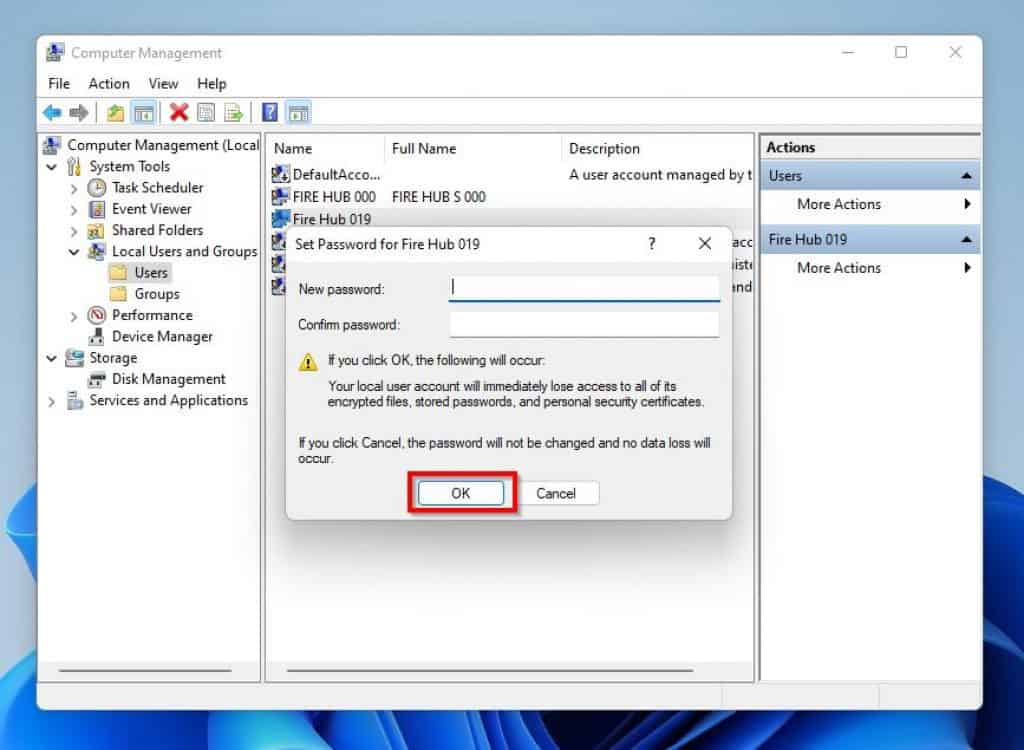
Task: Click the Disk Management icon
Action: (x=97, y=380)
